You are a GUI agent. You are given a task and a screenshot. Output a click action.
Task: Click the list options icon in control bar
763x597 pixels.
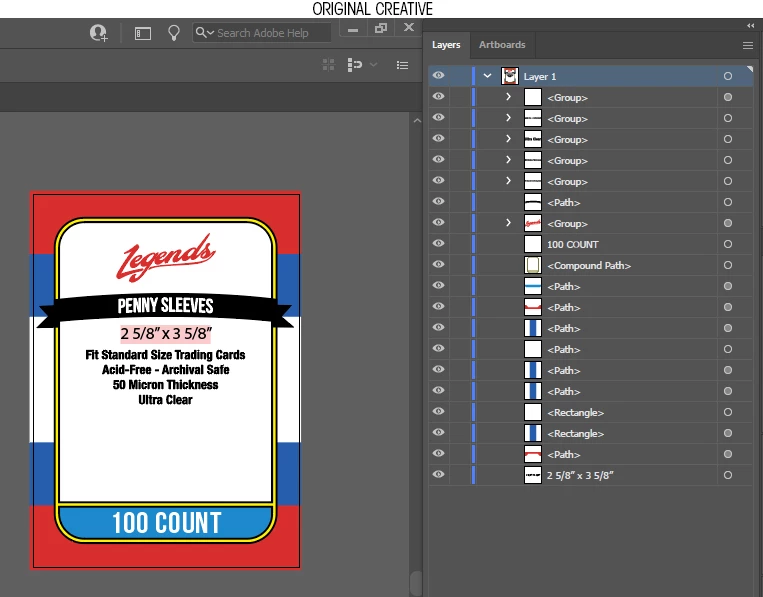(x=402, y=65)
